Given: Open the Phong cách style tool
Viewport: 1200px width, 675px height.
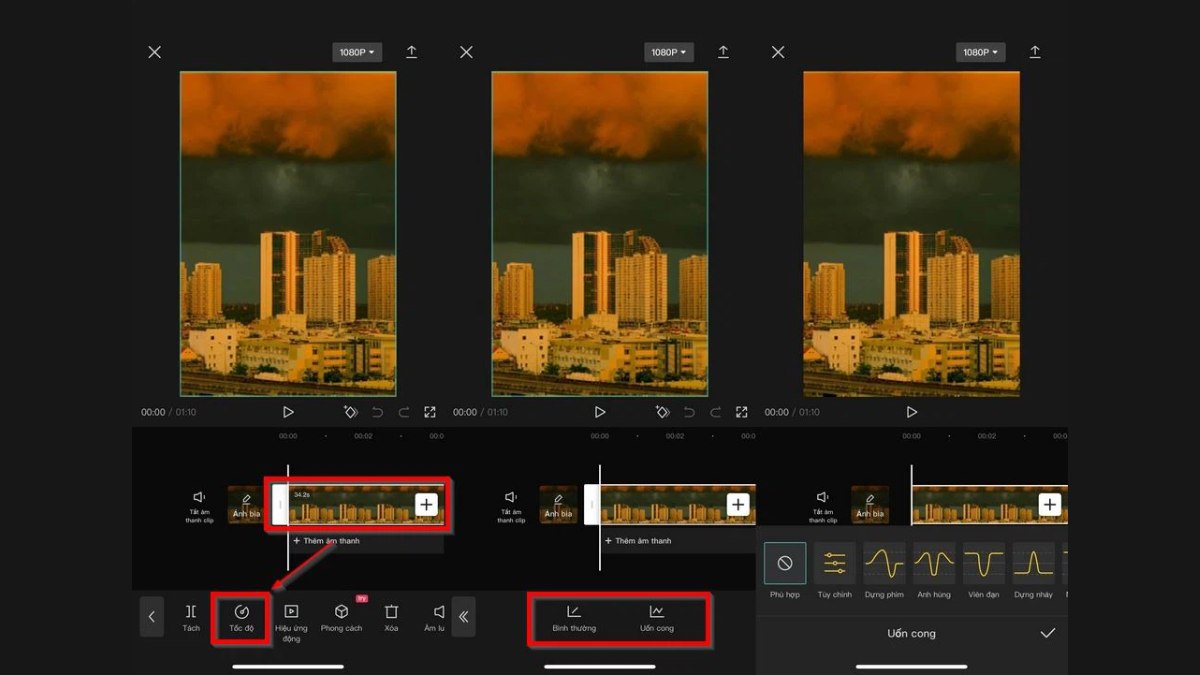Looking at the screenshot, I should coord(341,617).
